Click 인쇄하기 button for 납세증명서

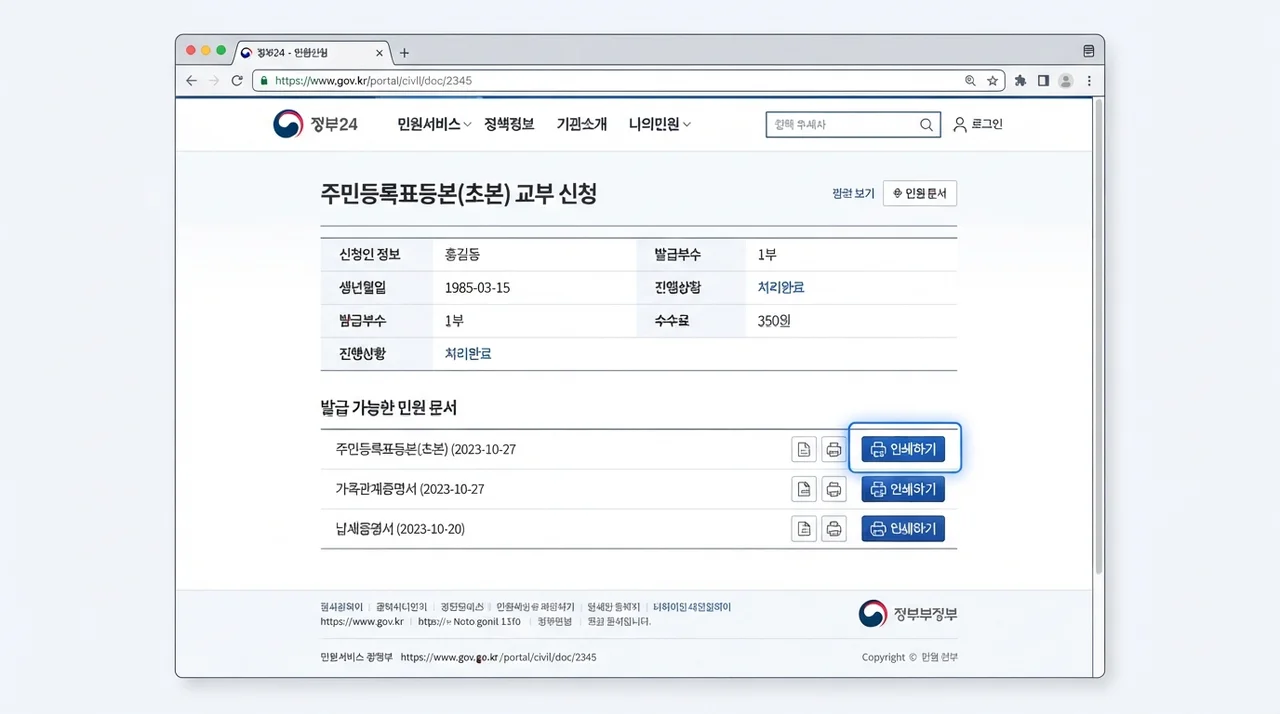[x=903, y=529]
